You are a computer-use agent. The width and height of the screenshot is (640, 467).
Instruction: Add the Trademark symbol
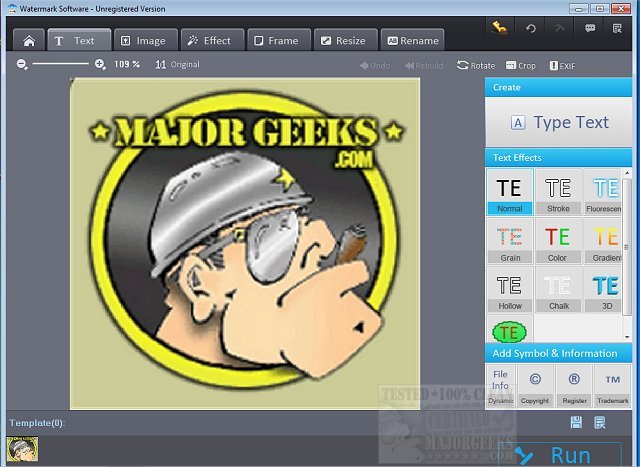613,386
